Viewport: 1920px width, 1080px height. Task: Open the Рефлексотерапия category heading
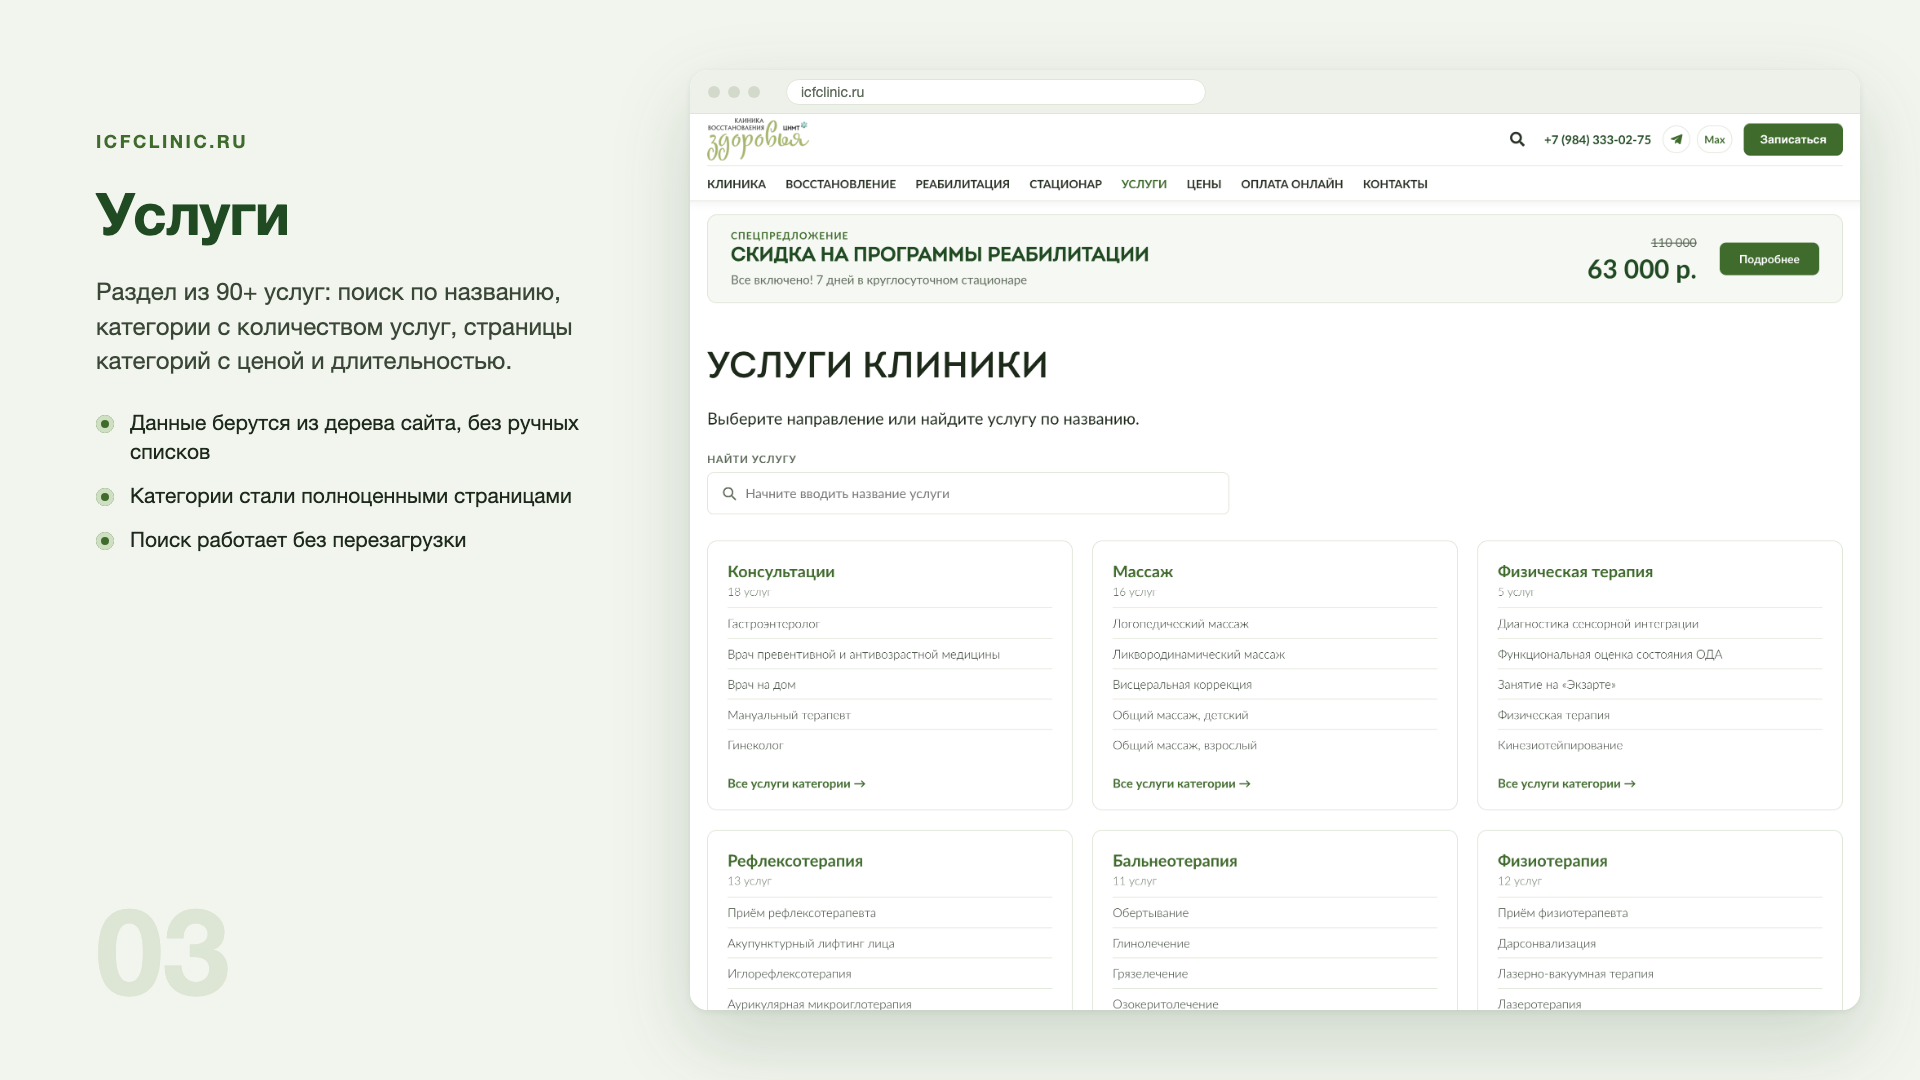click(x=795, y=861)
